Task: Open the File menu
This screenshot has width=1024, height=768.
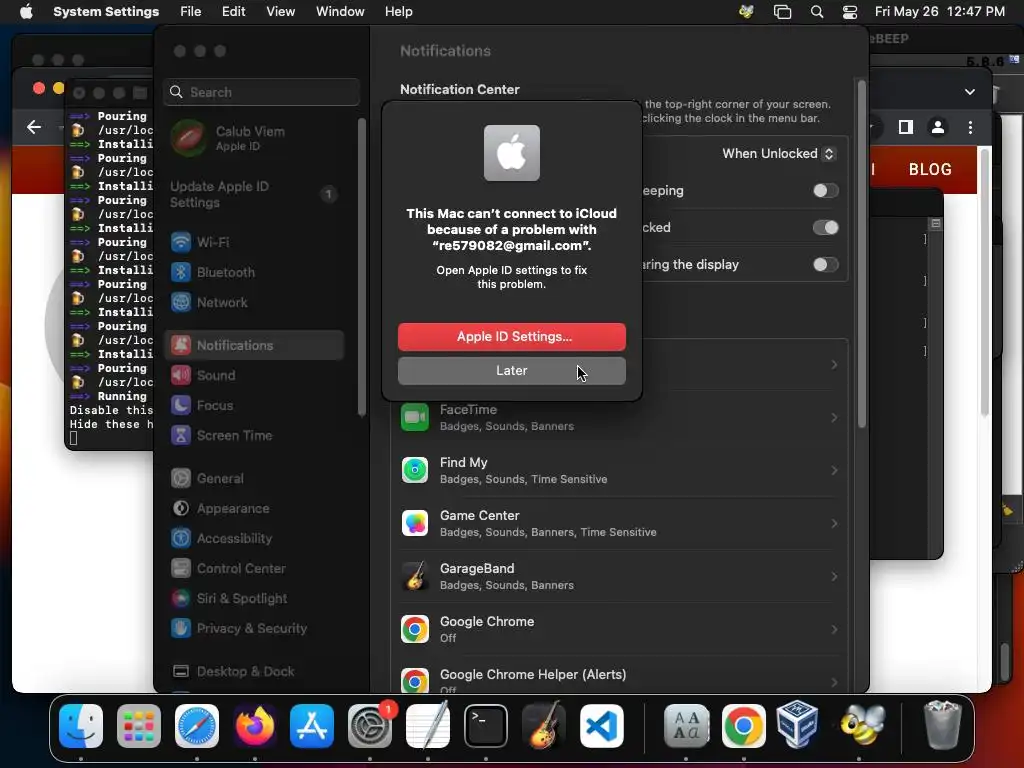Action: point(191,12)
